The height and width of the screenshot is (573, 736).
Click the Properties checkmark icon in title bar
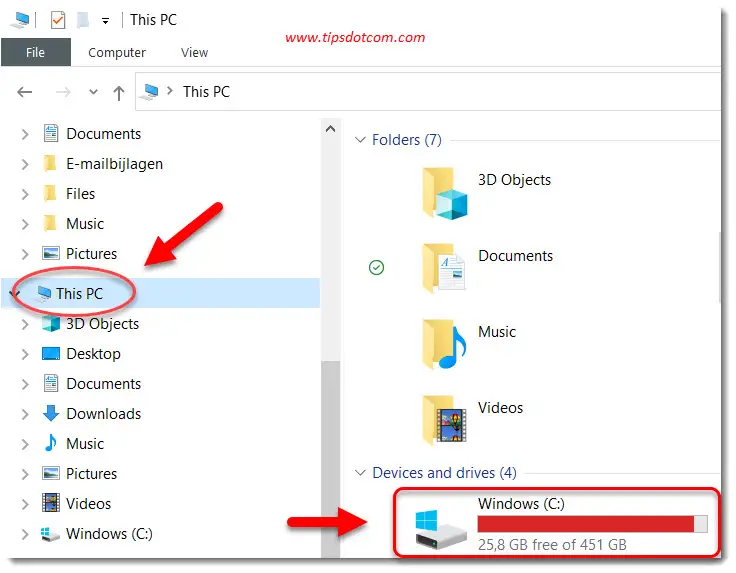(x=58, y=20)
